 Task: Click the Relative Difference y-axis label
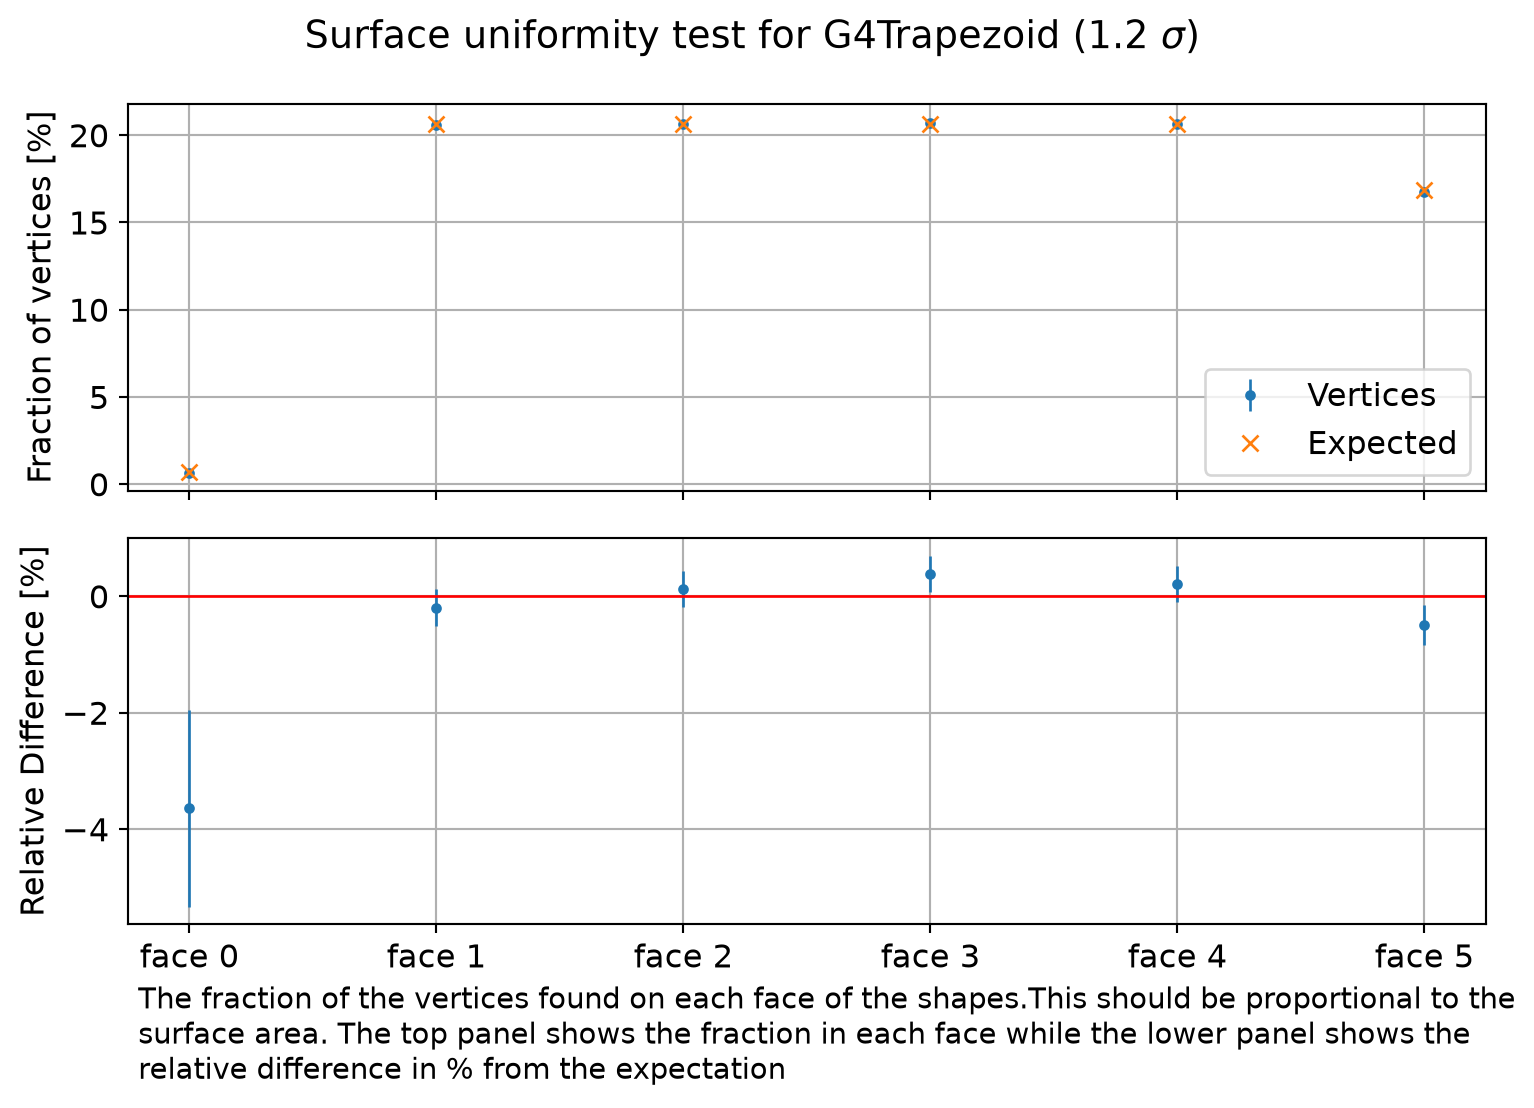click(34, 731)
